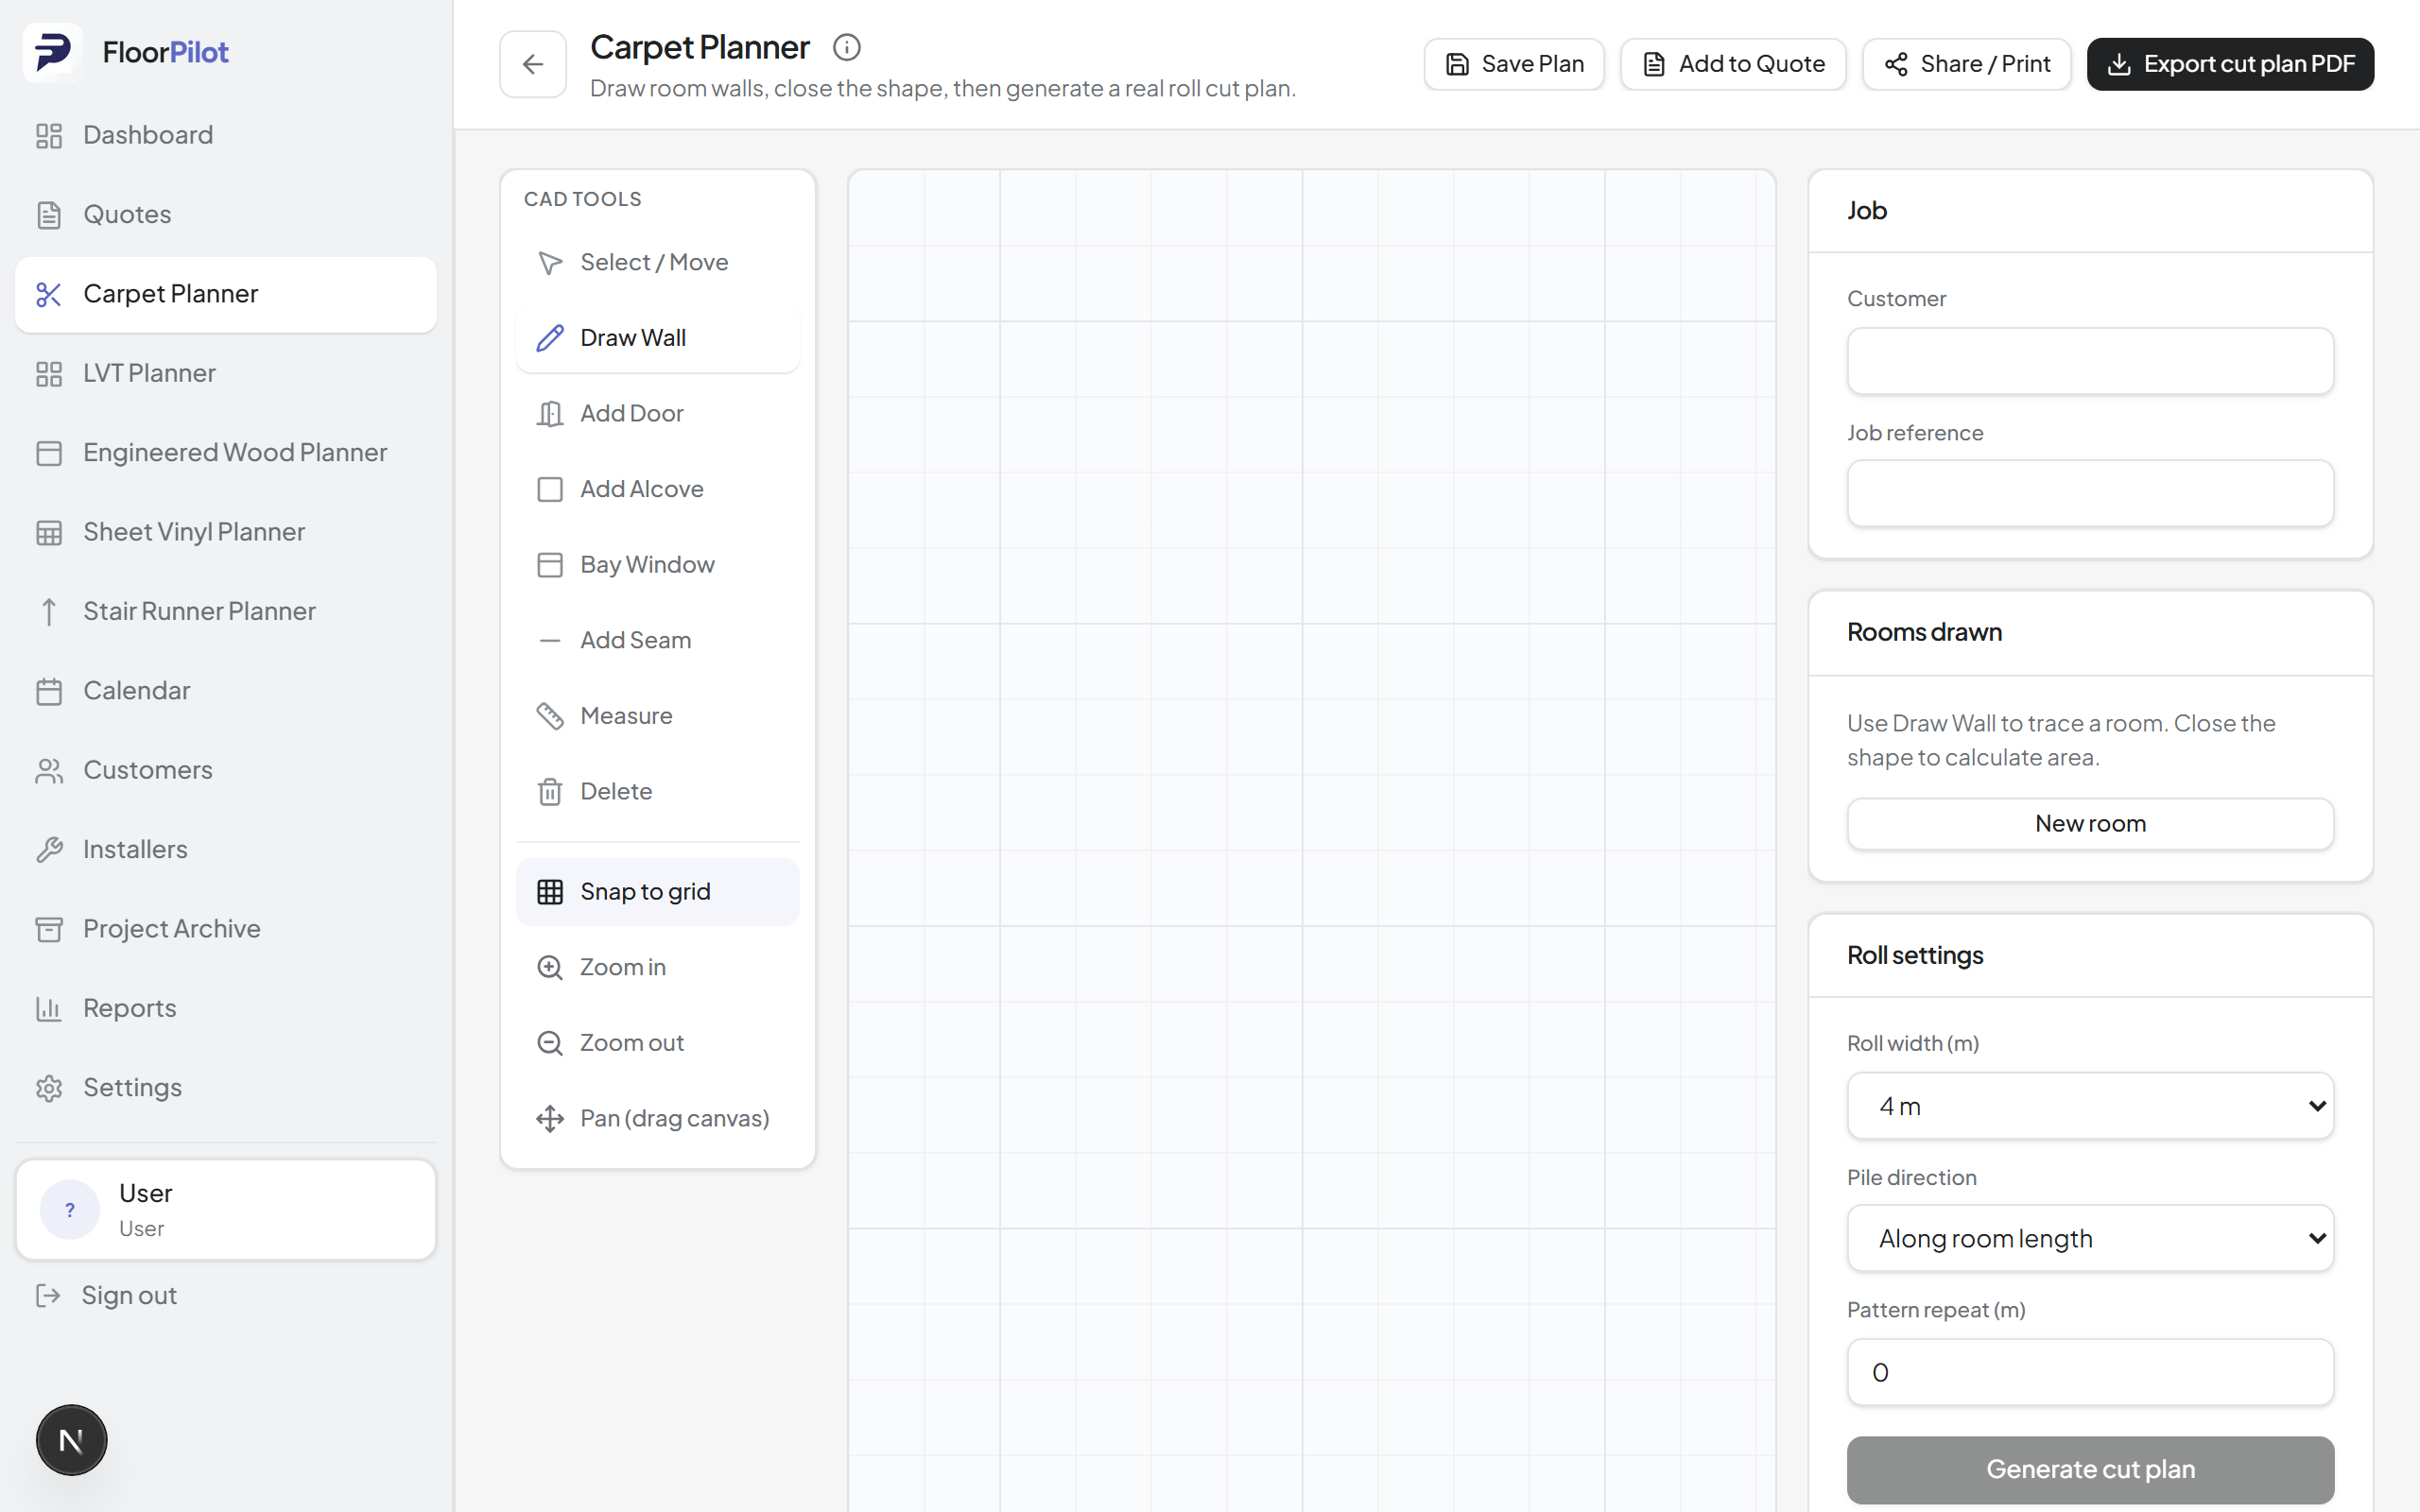Click the Job reference field
The width and height of the screenshot is (2420, 1512).
click(2090, 493)
